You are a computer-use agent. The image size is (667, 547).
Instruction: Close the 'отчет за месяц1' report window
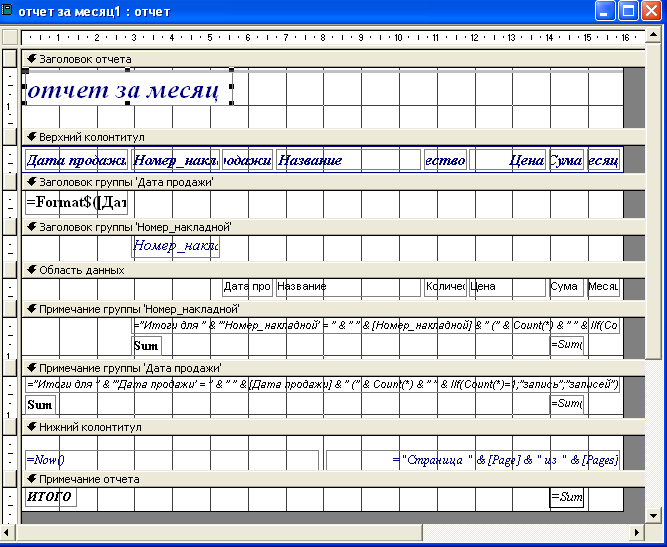[x=651, y=11]
